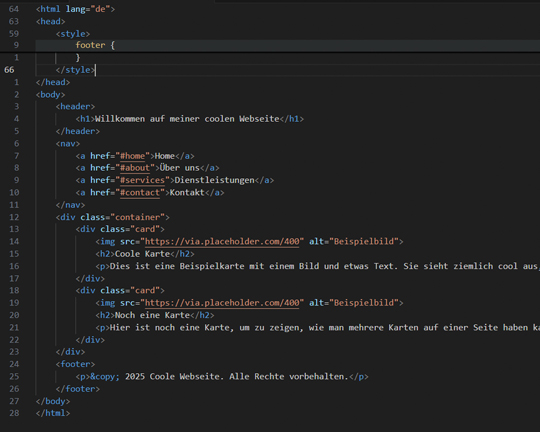Place cursor on the footer { rule
This screenshot has height=432, width=540.
95,45
